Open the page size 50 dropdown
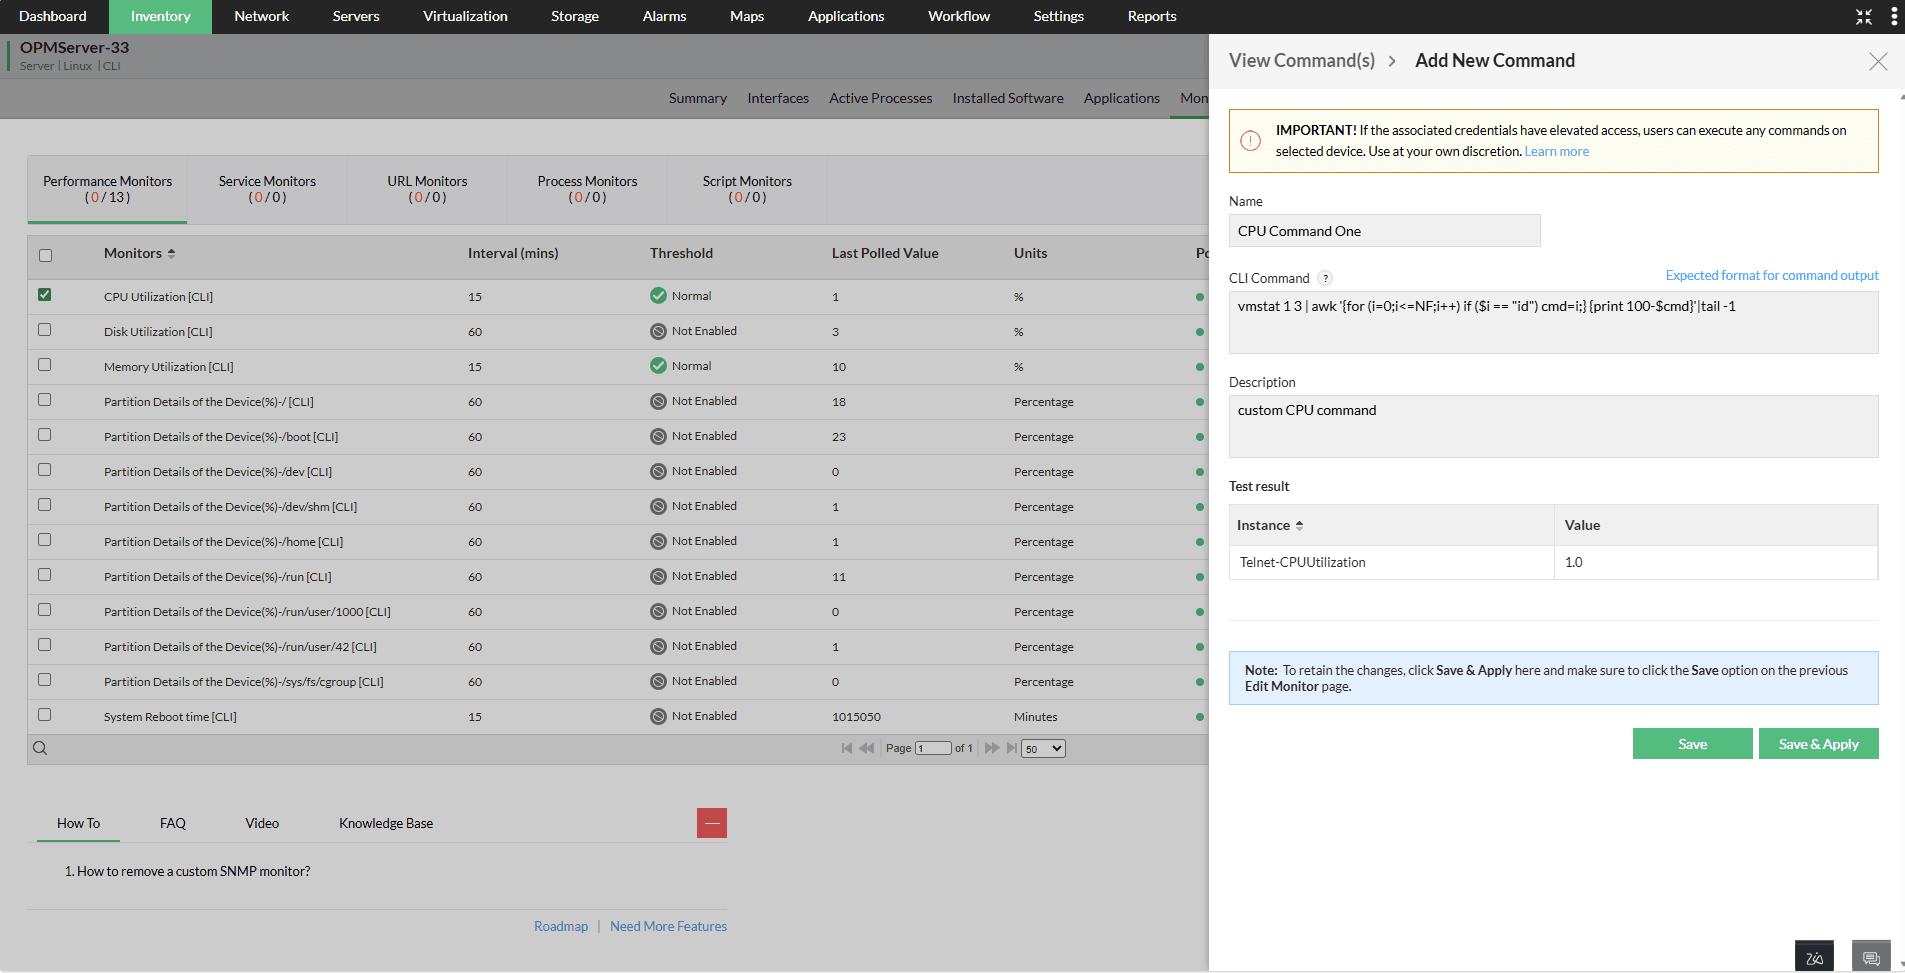Screen dimensions: 1905x973 click(1042, 747)
